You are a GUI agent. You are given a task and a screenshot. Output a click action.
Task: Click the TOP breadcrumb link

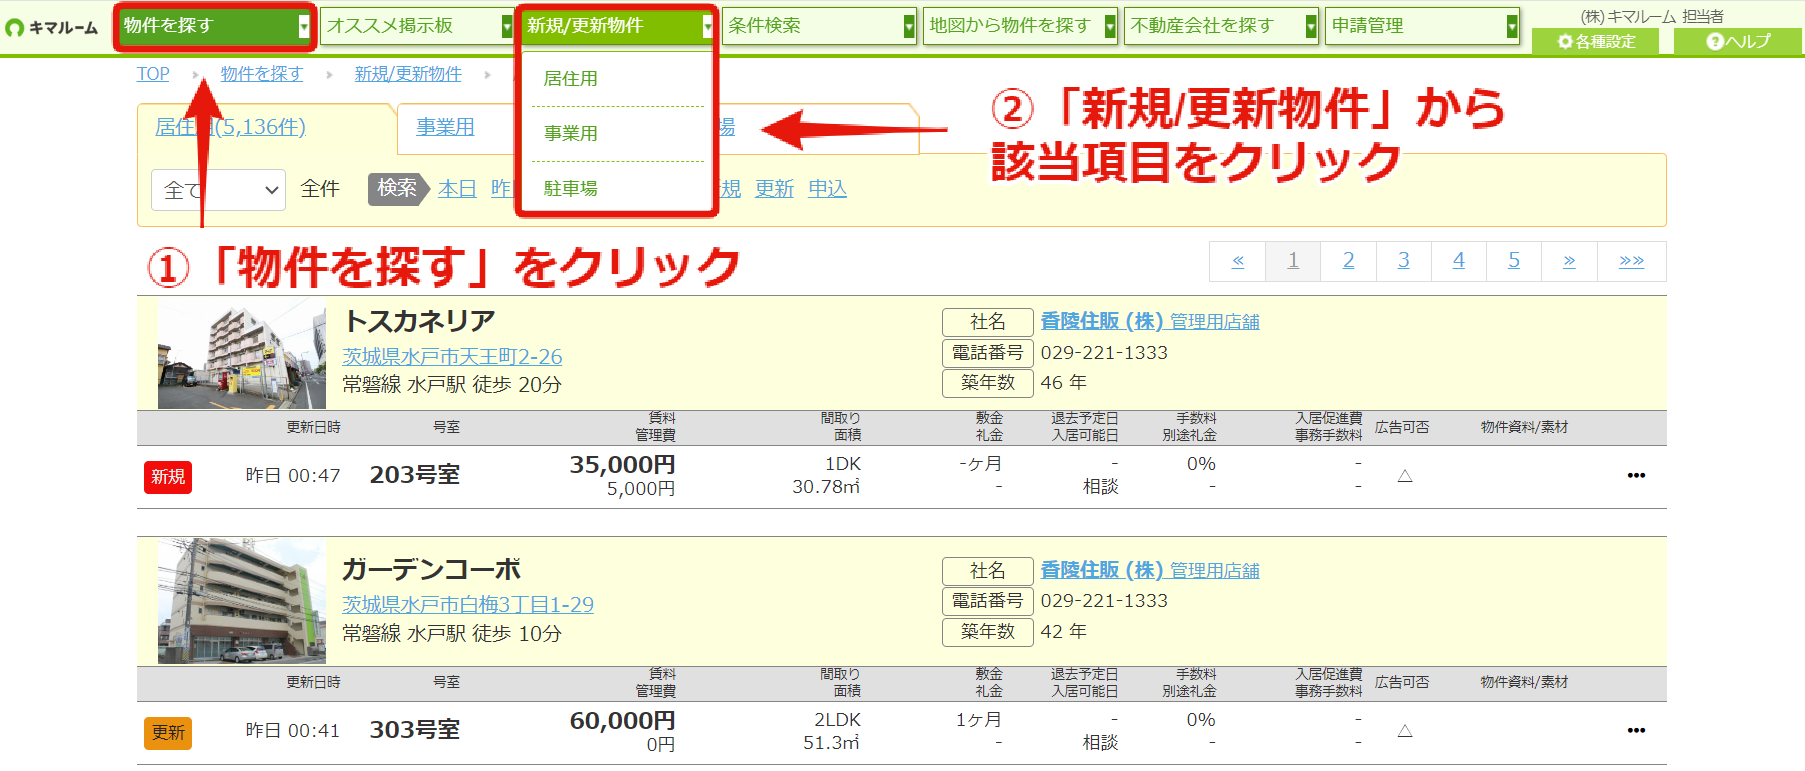pyautogui.click(x=153, y=74)
